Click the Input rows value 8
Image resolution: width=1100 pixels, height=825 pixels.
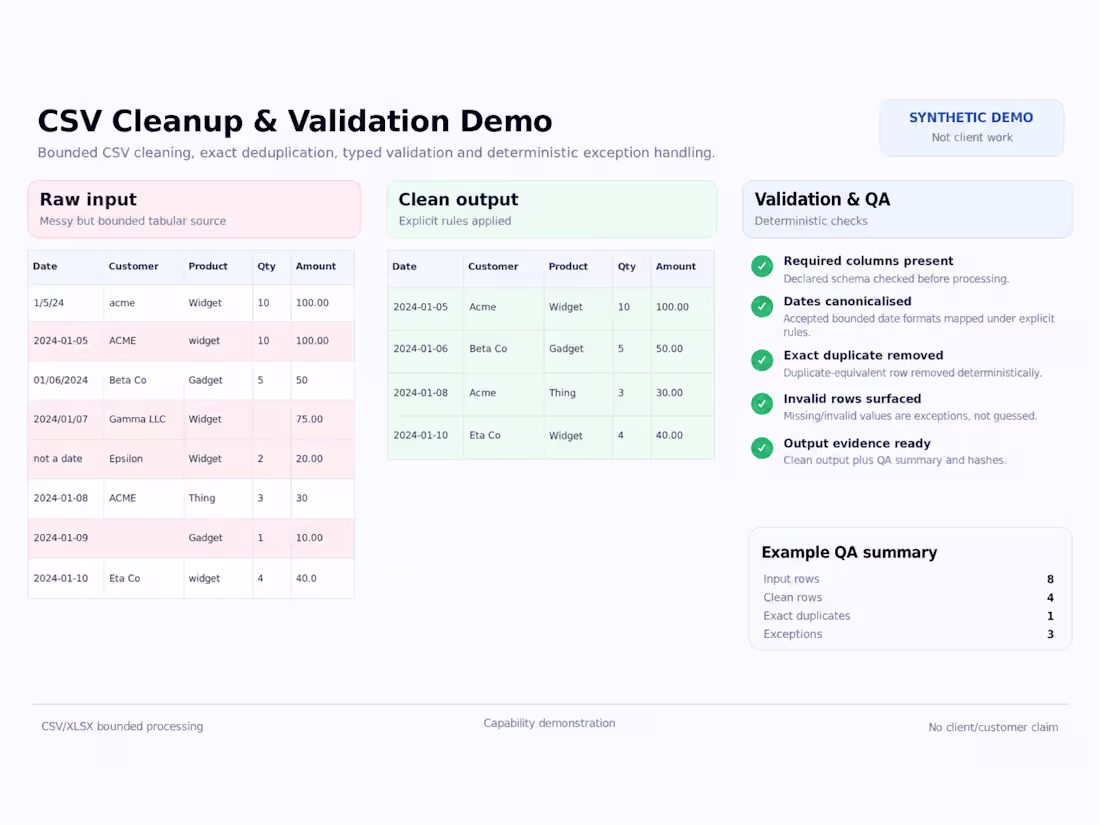(1050, 579)
